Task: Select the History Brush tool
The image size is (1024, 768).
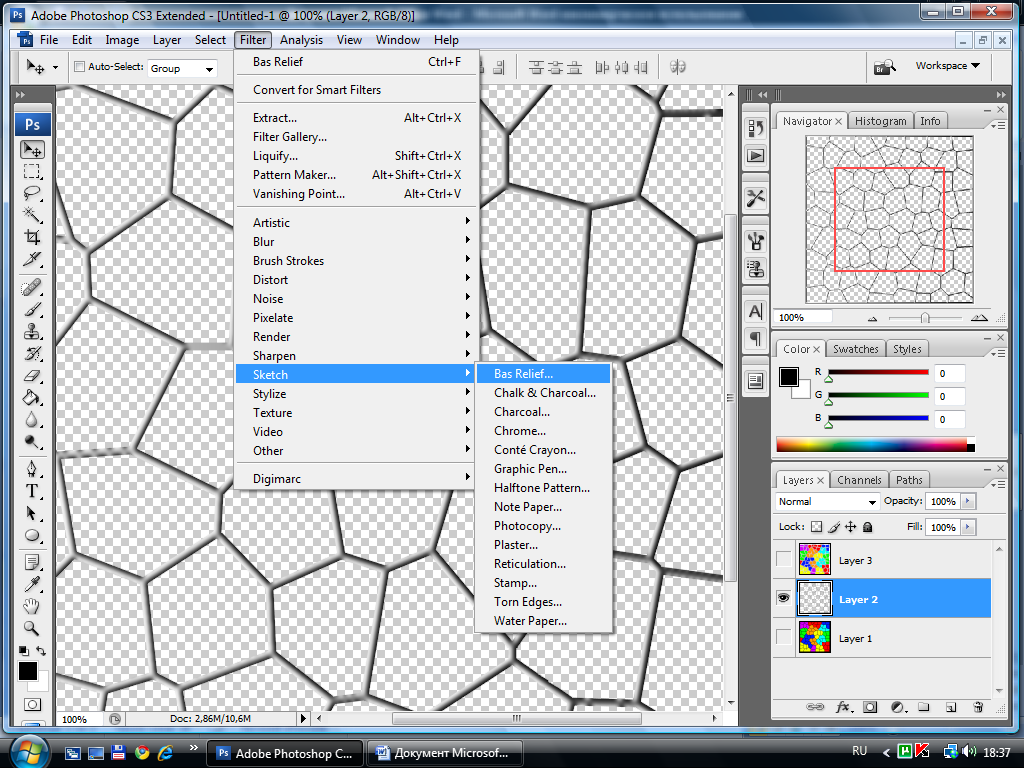Action: pos(31,354)
